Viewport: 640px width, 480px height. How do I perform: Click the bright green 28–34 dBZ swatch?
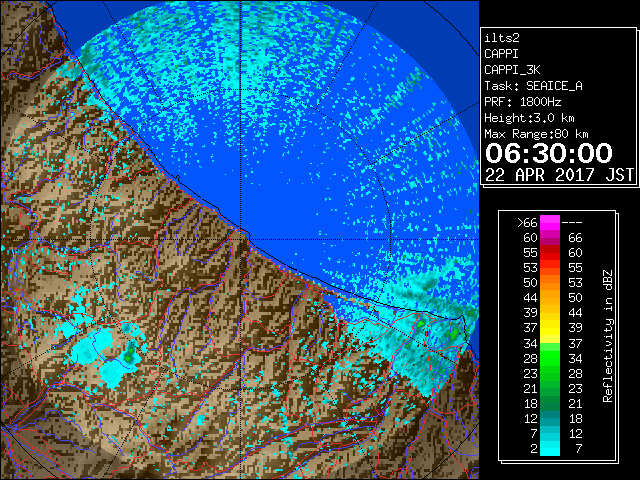[x=550, y=358]
